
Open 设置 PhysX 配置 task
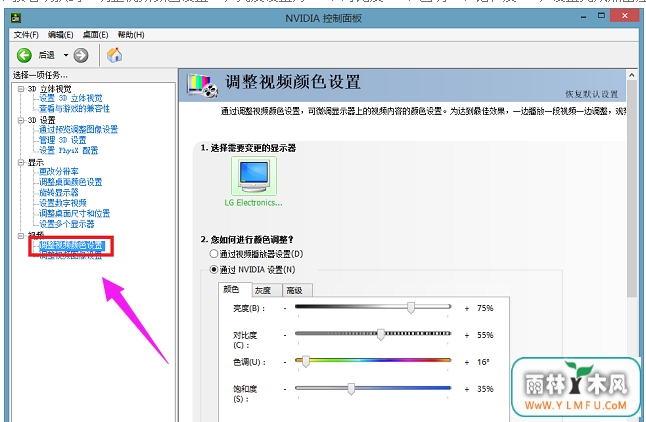click(x=68, y=150)
